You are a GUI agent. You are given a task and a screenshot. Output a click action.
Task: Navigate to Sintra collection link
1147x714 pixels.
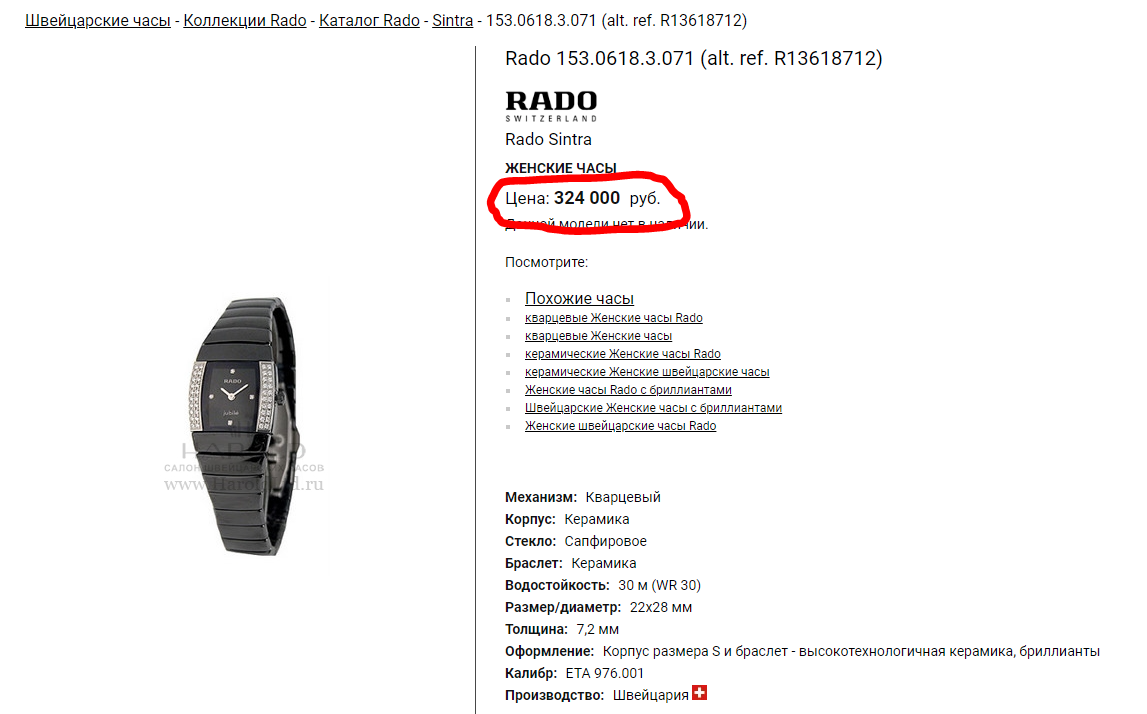[453, 20]
